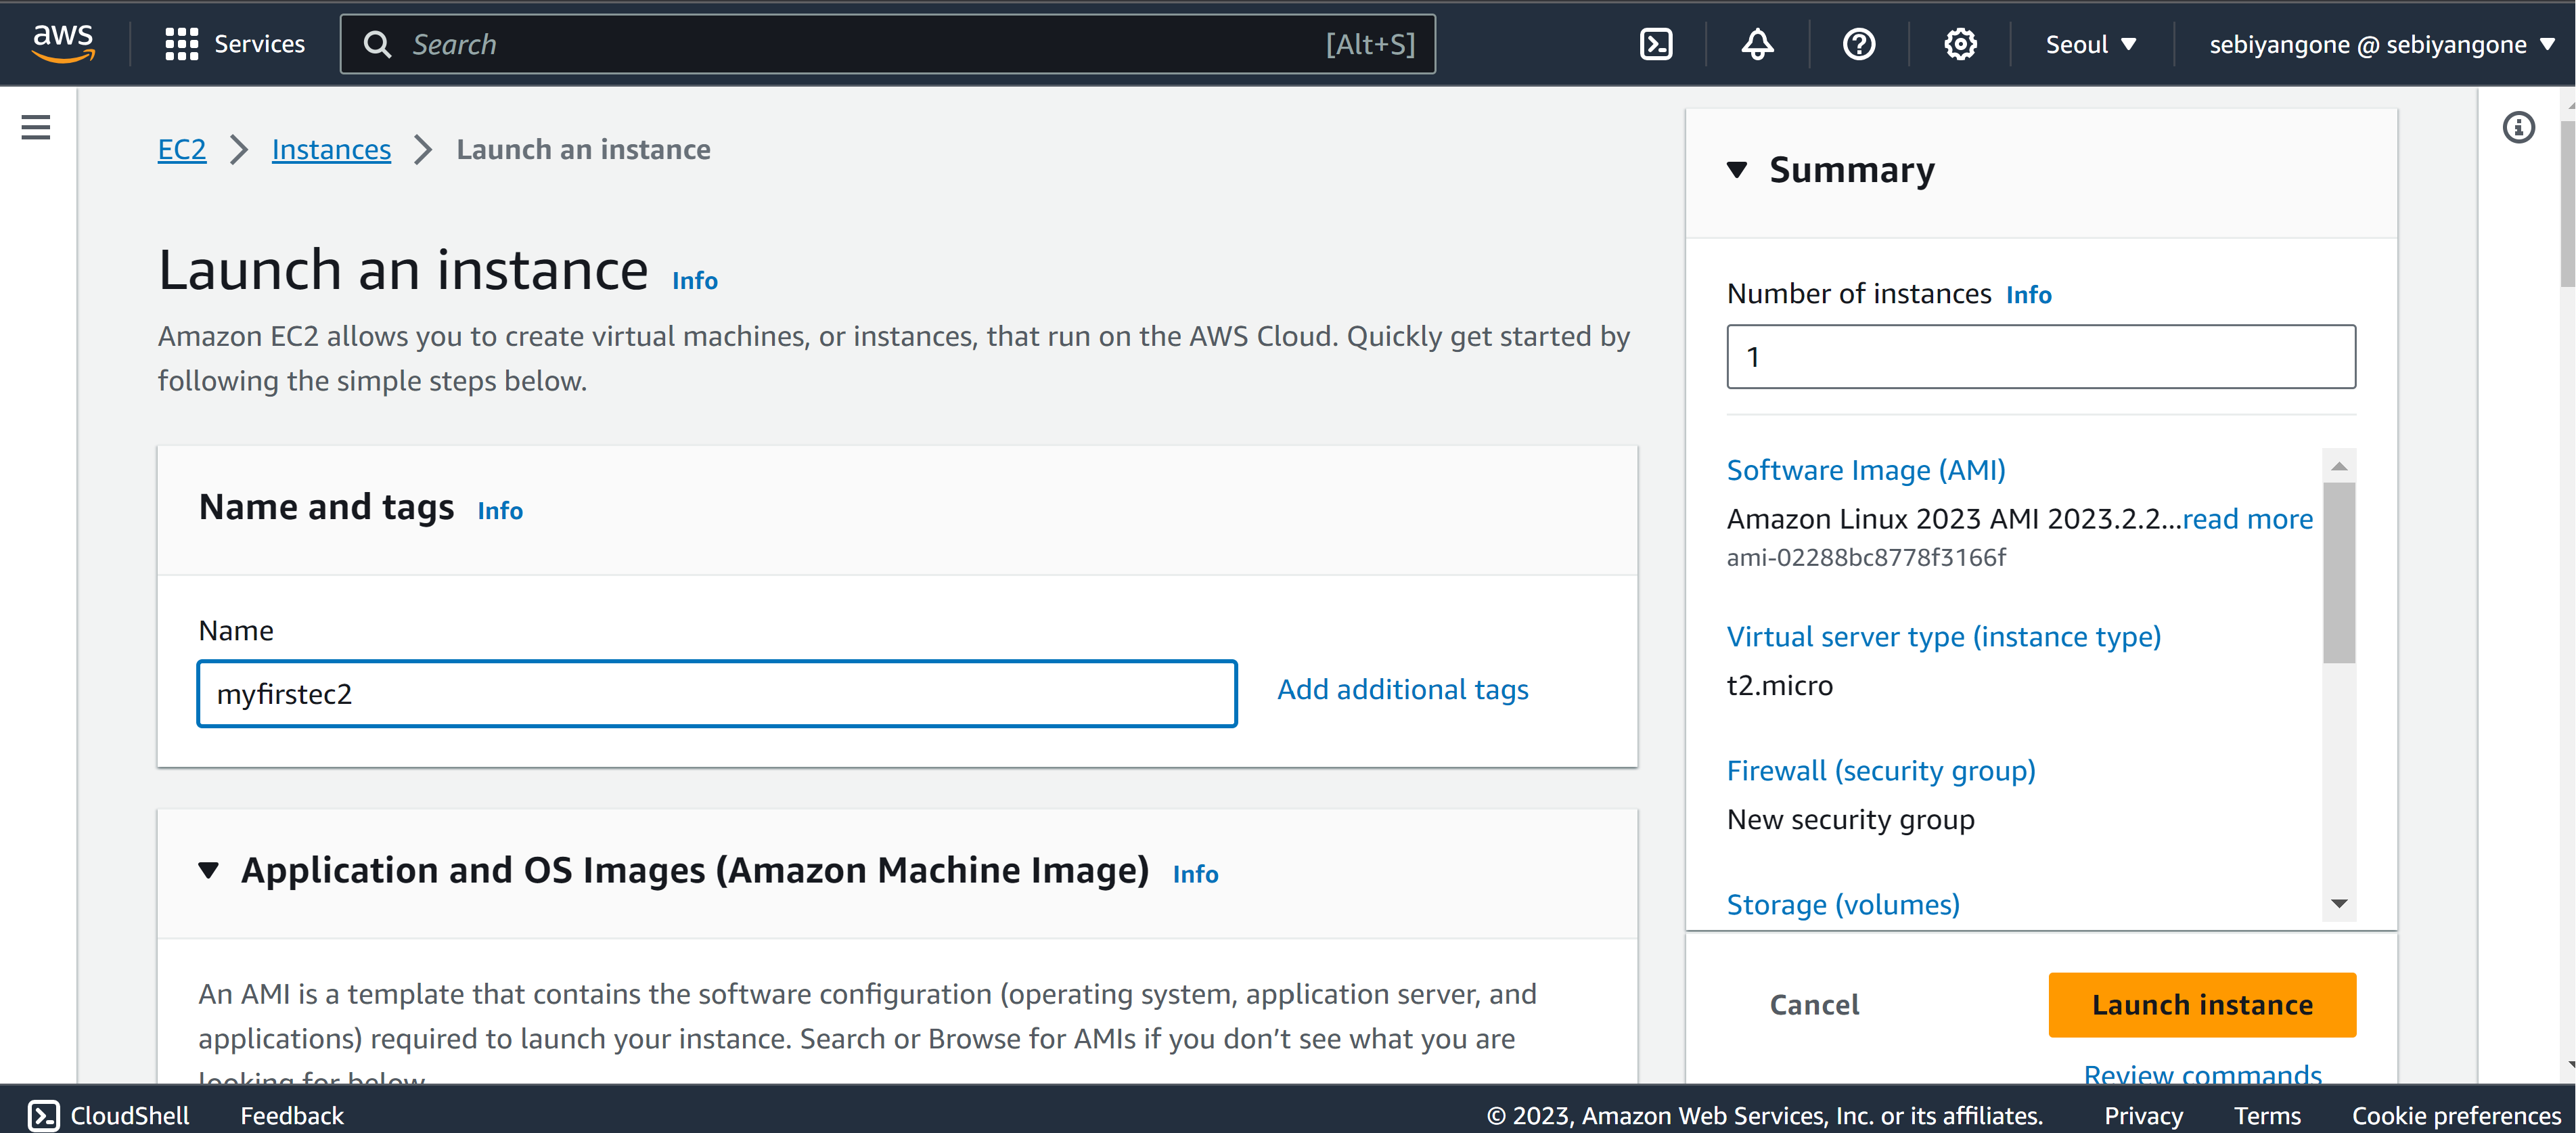The width and height of the screenshot is (2576, 1133).
Task: Open the CloudShell icon in top bar
Action: [1656, 44]
